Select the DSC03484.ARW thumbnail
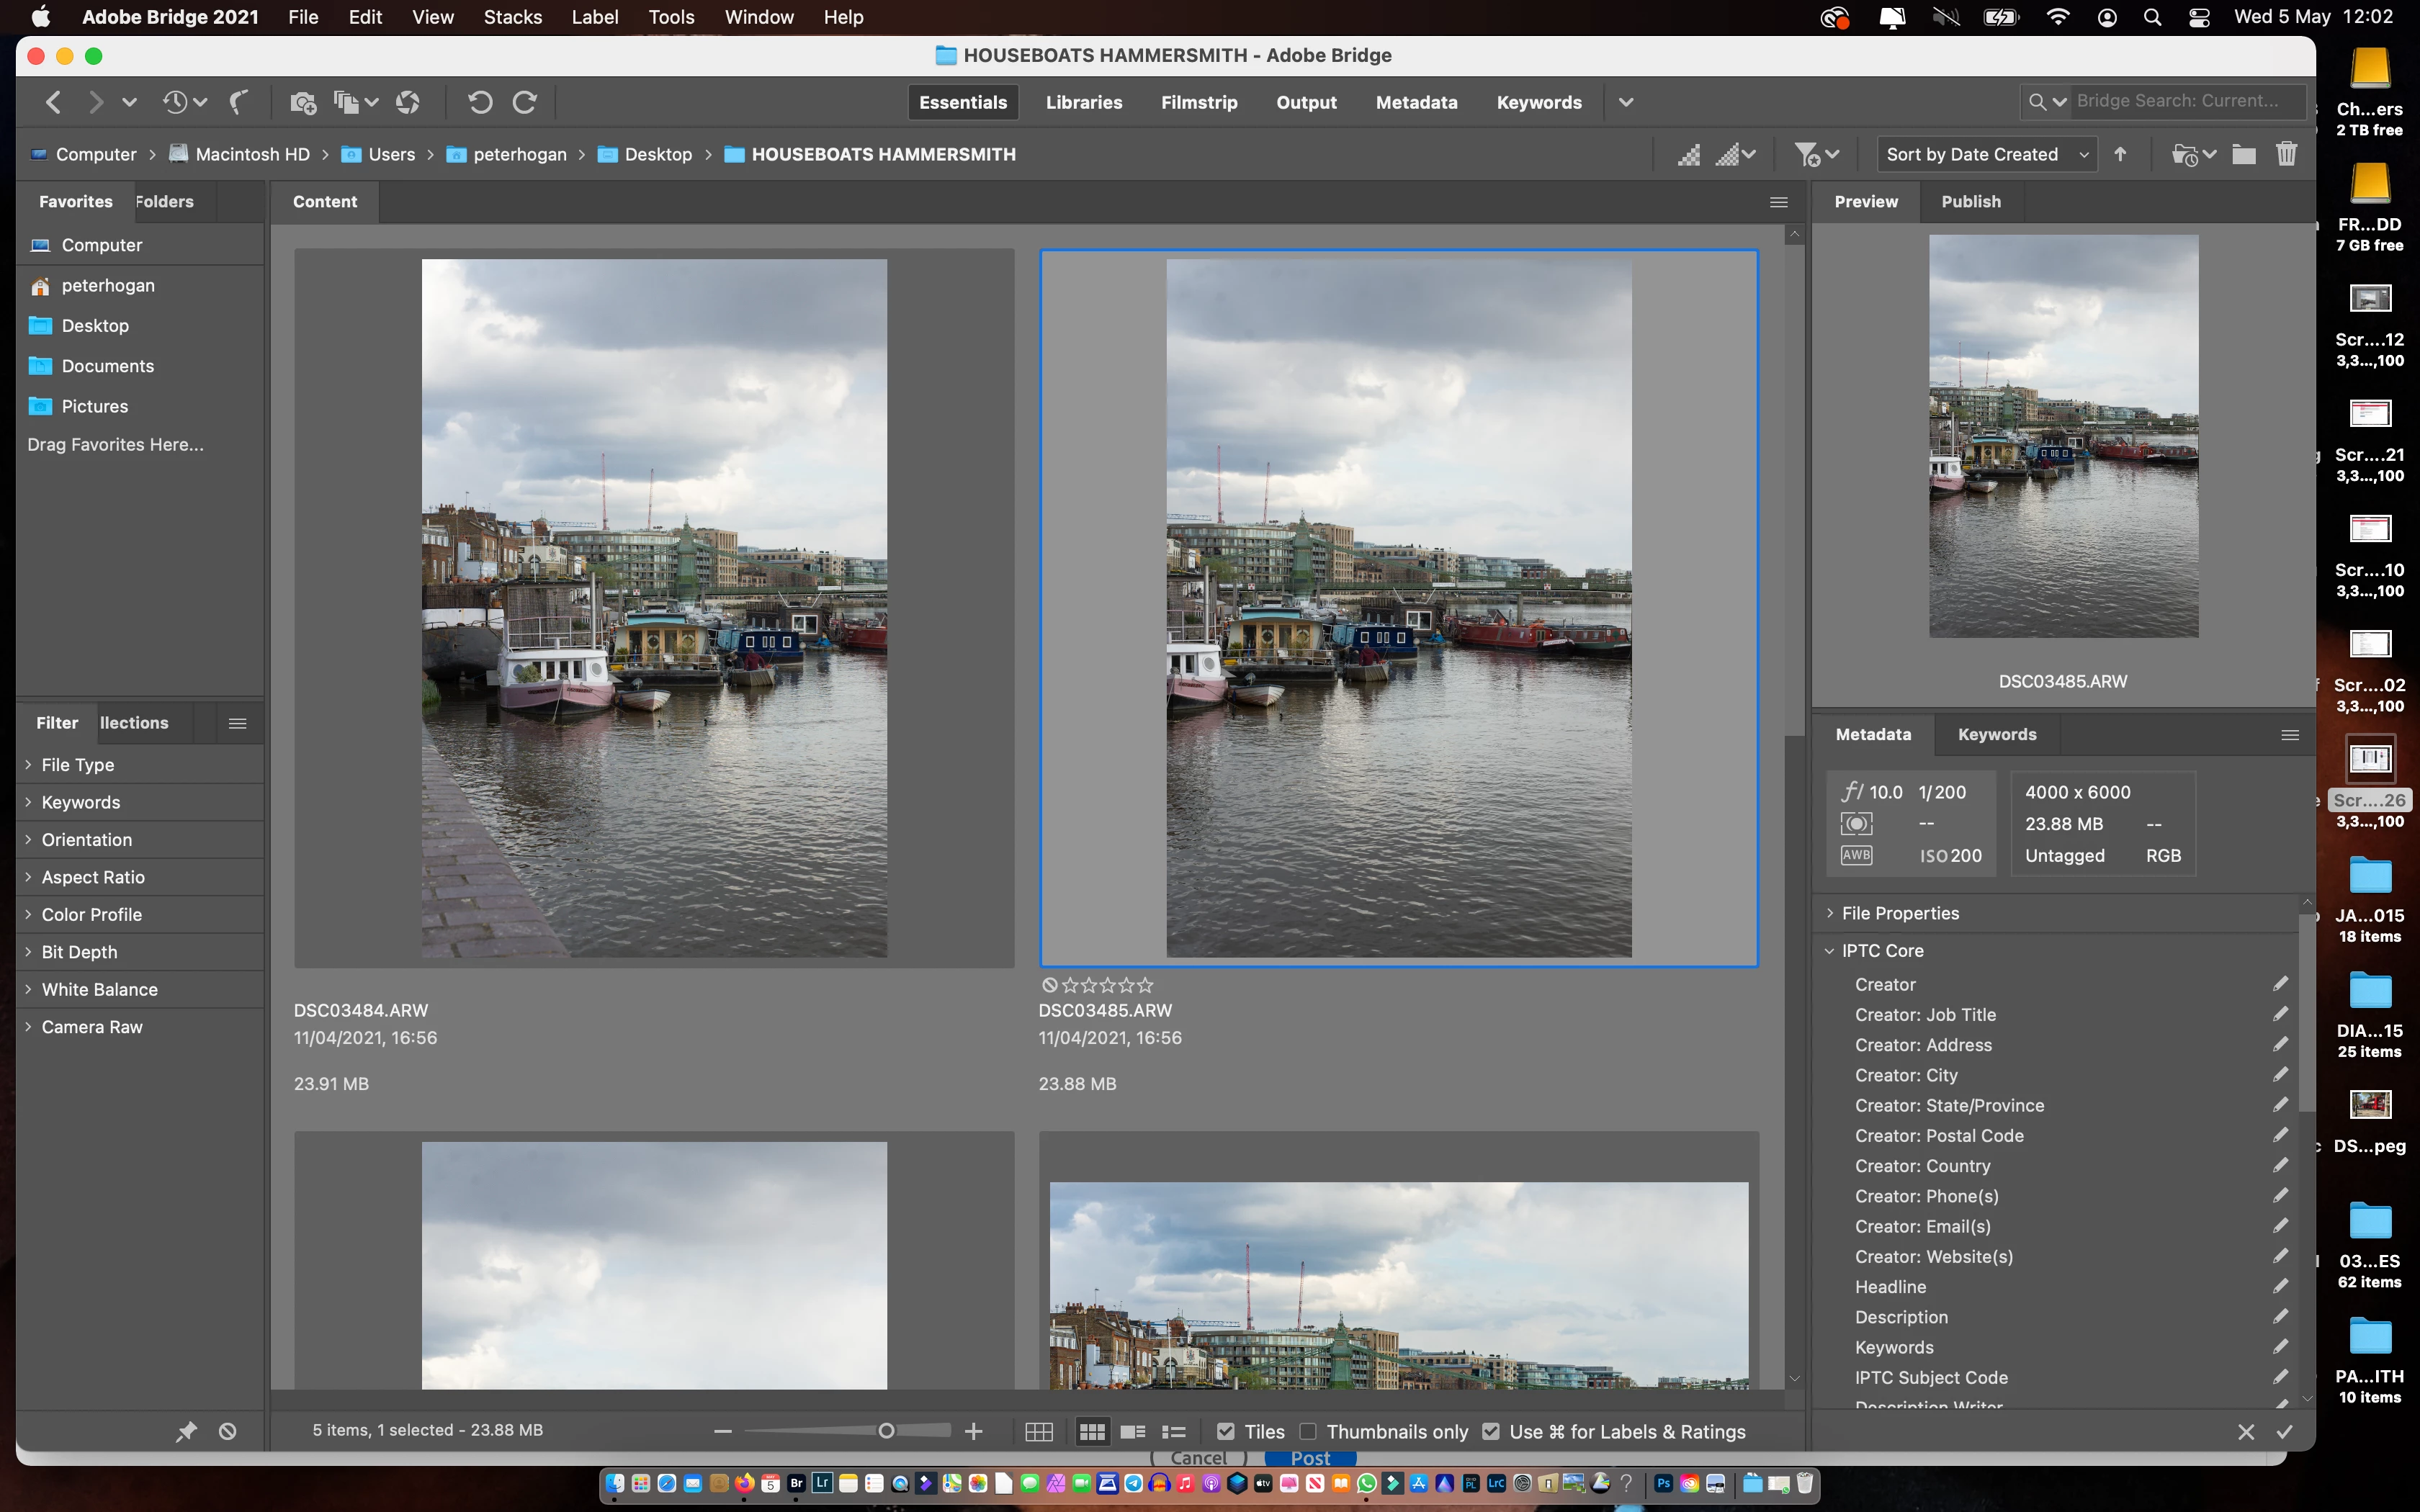Image resolution: width=2420 pixels, height=1512 pixels. coord(654,608)
